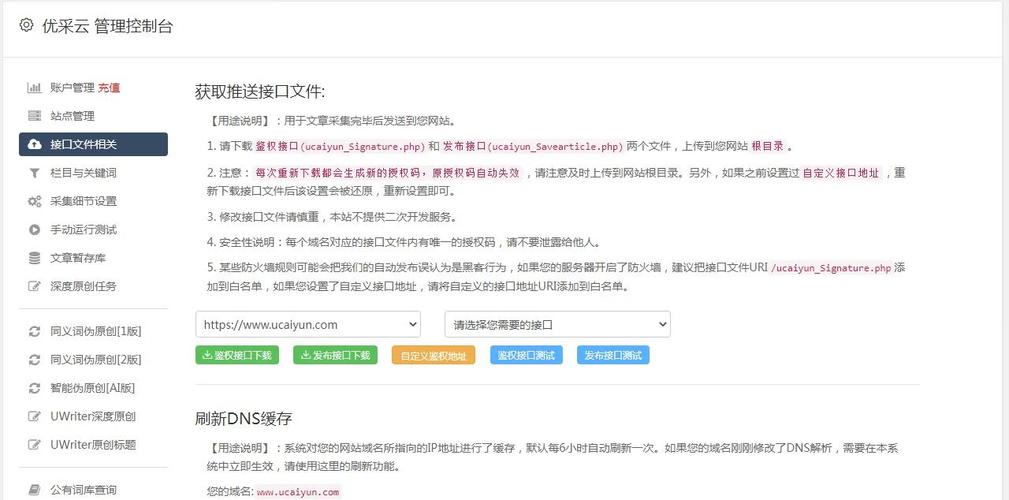Click the edit icon for UWriter深度原创
1009x500 pixels.
pyautogui.click(x=34, y=416)
